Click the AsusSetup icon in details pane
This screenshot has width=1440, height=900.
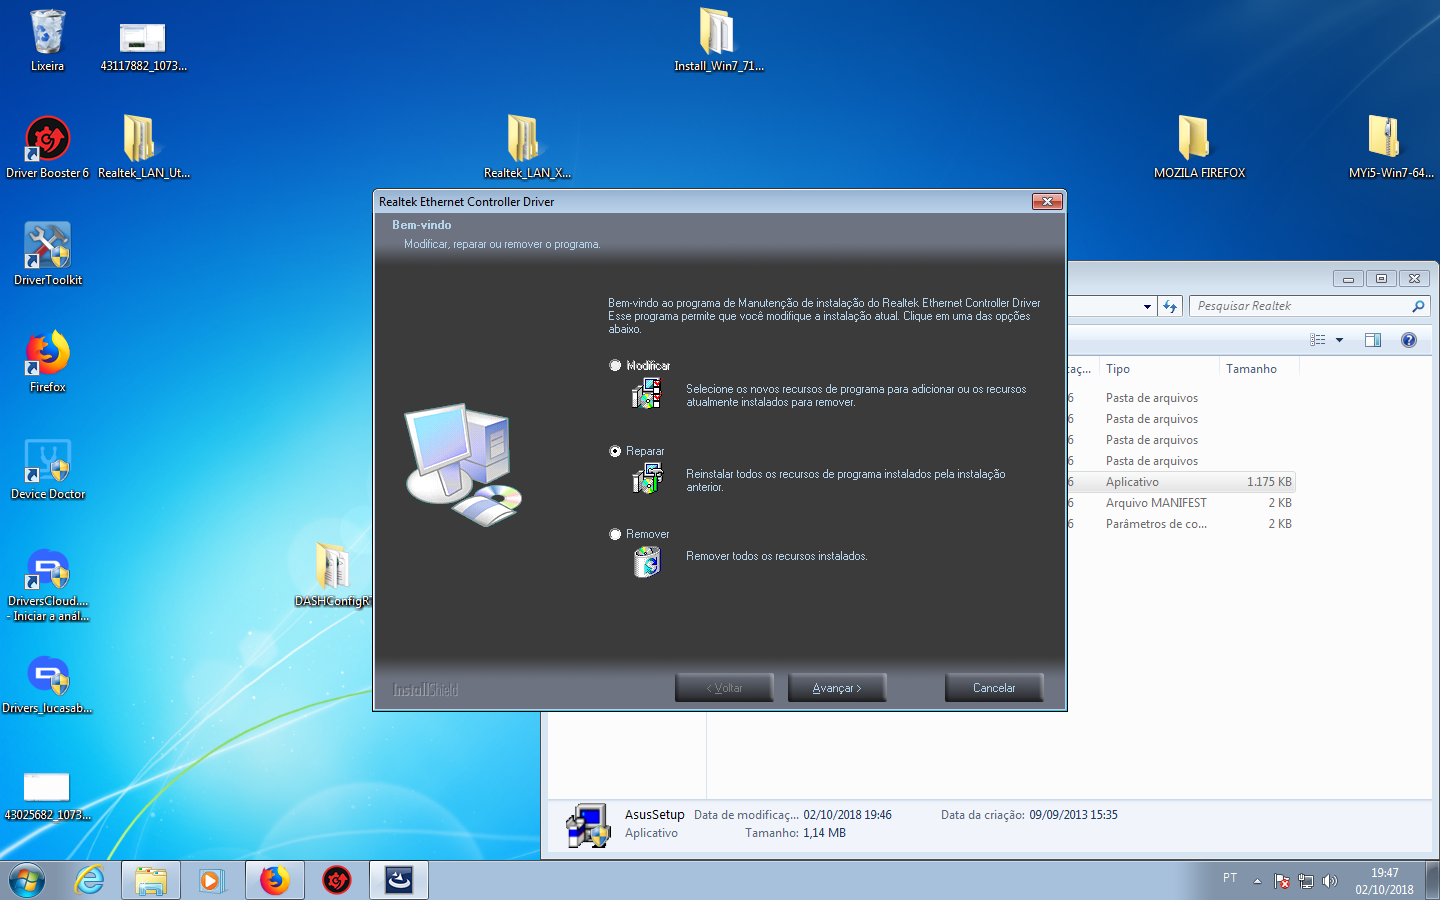click(x=587, y=825)
